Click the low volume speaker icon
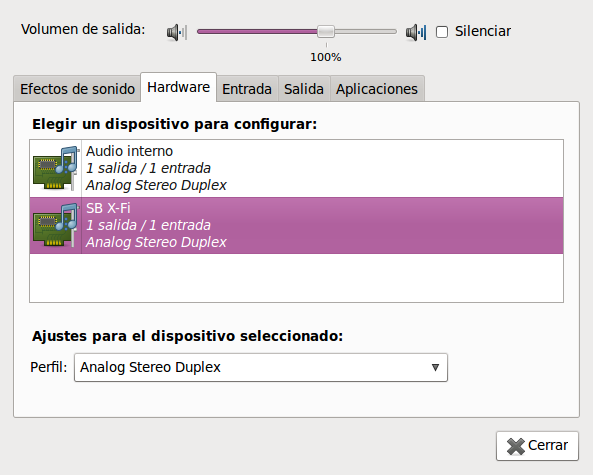 pos(177,32)
